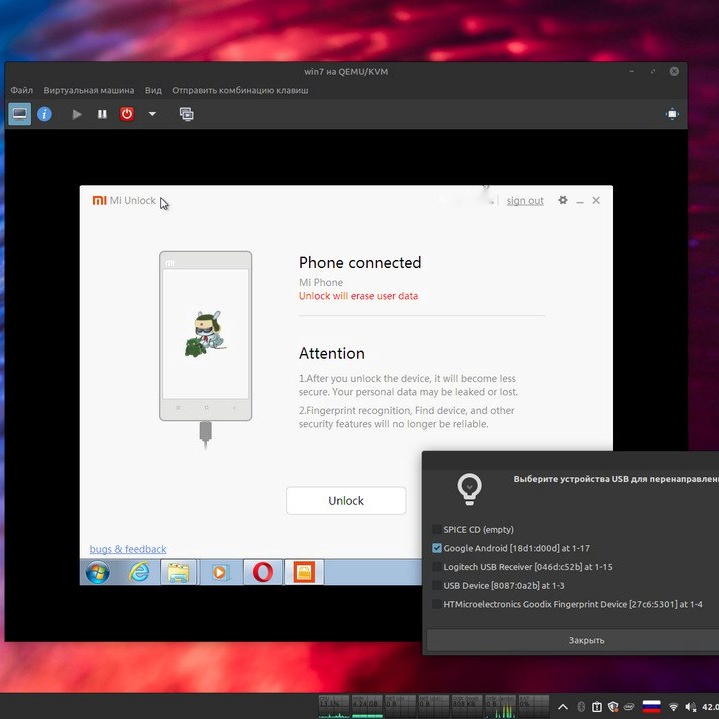Maximize the win7 QEMU/KVM window
719x719 pixels.
(x=653, y=71)
